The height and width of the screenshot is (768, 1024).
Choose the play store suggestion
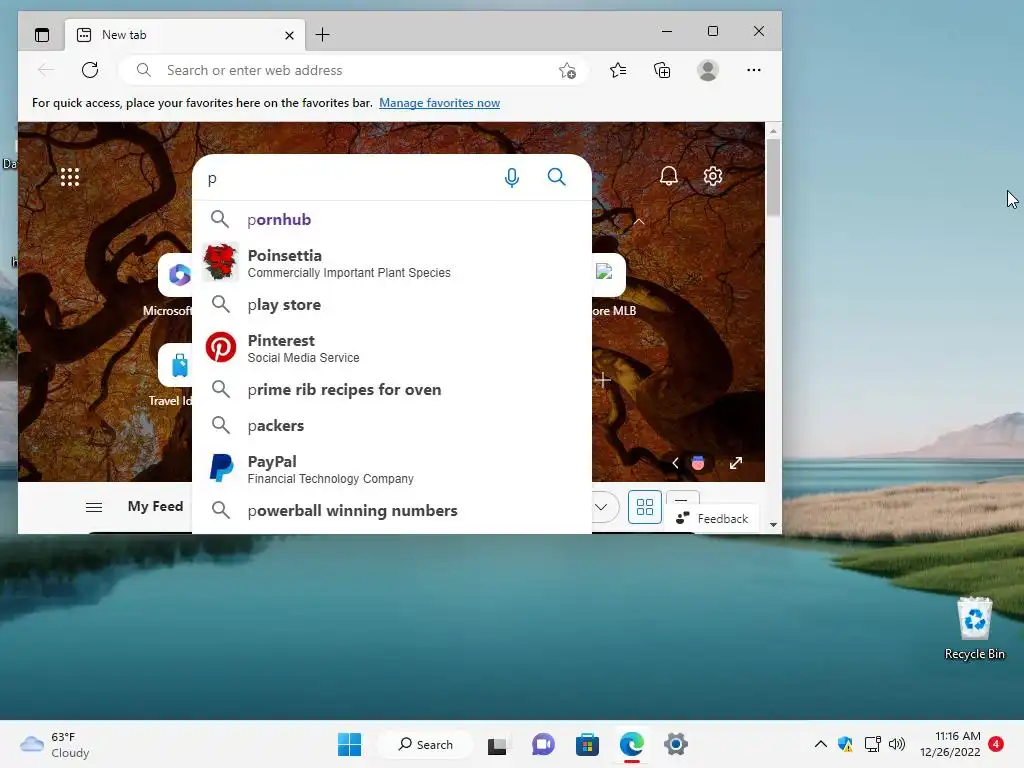(392, 304)
